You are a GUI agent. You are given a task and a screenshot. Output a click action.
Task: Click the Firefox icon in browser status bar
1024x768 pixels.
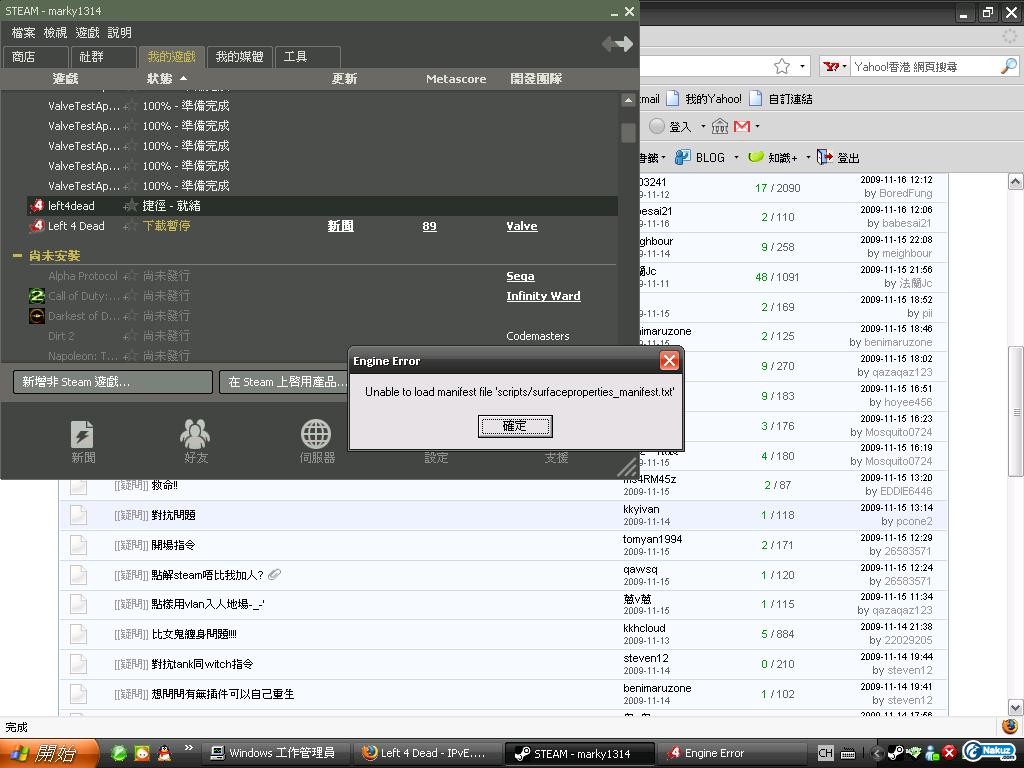1010,726
